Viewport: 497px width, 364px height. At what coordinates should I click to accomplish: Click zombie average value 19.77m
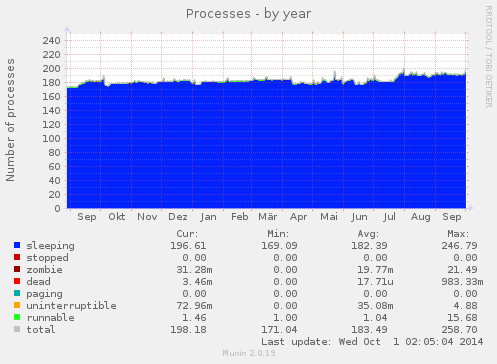coord(375,270)
